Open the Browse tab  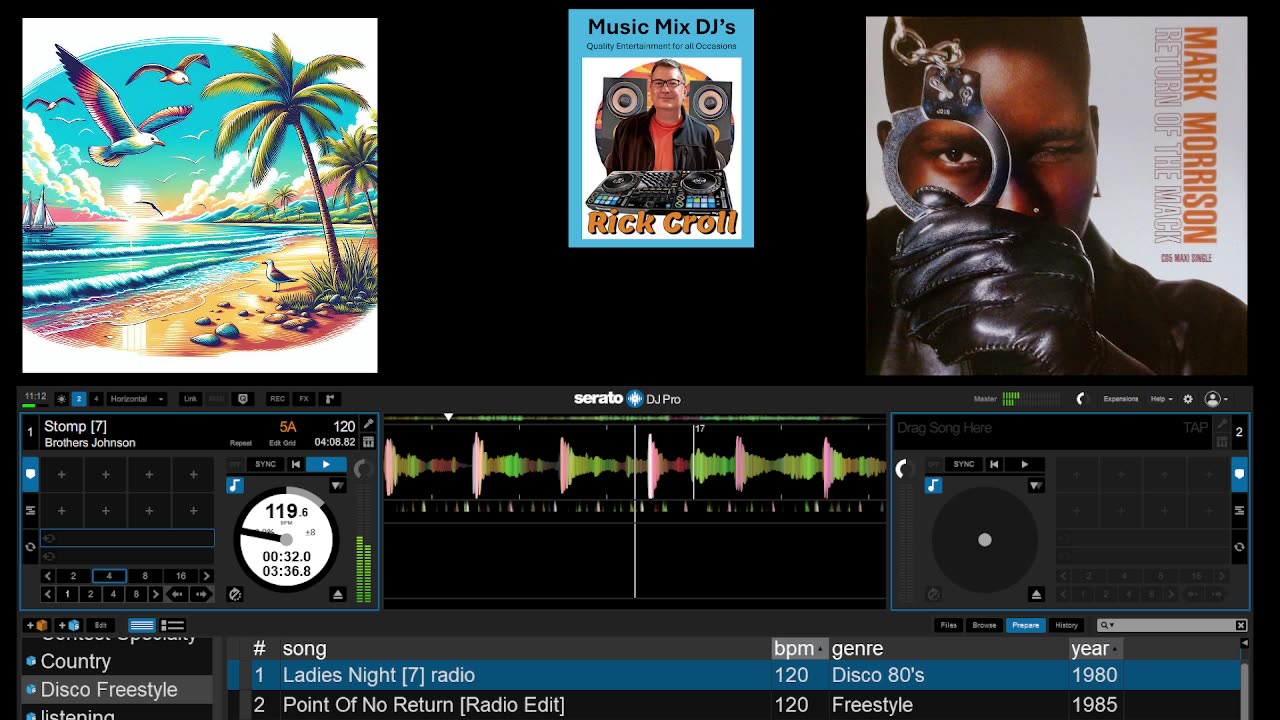985,625
